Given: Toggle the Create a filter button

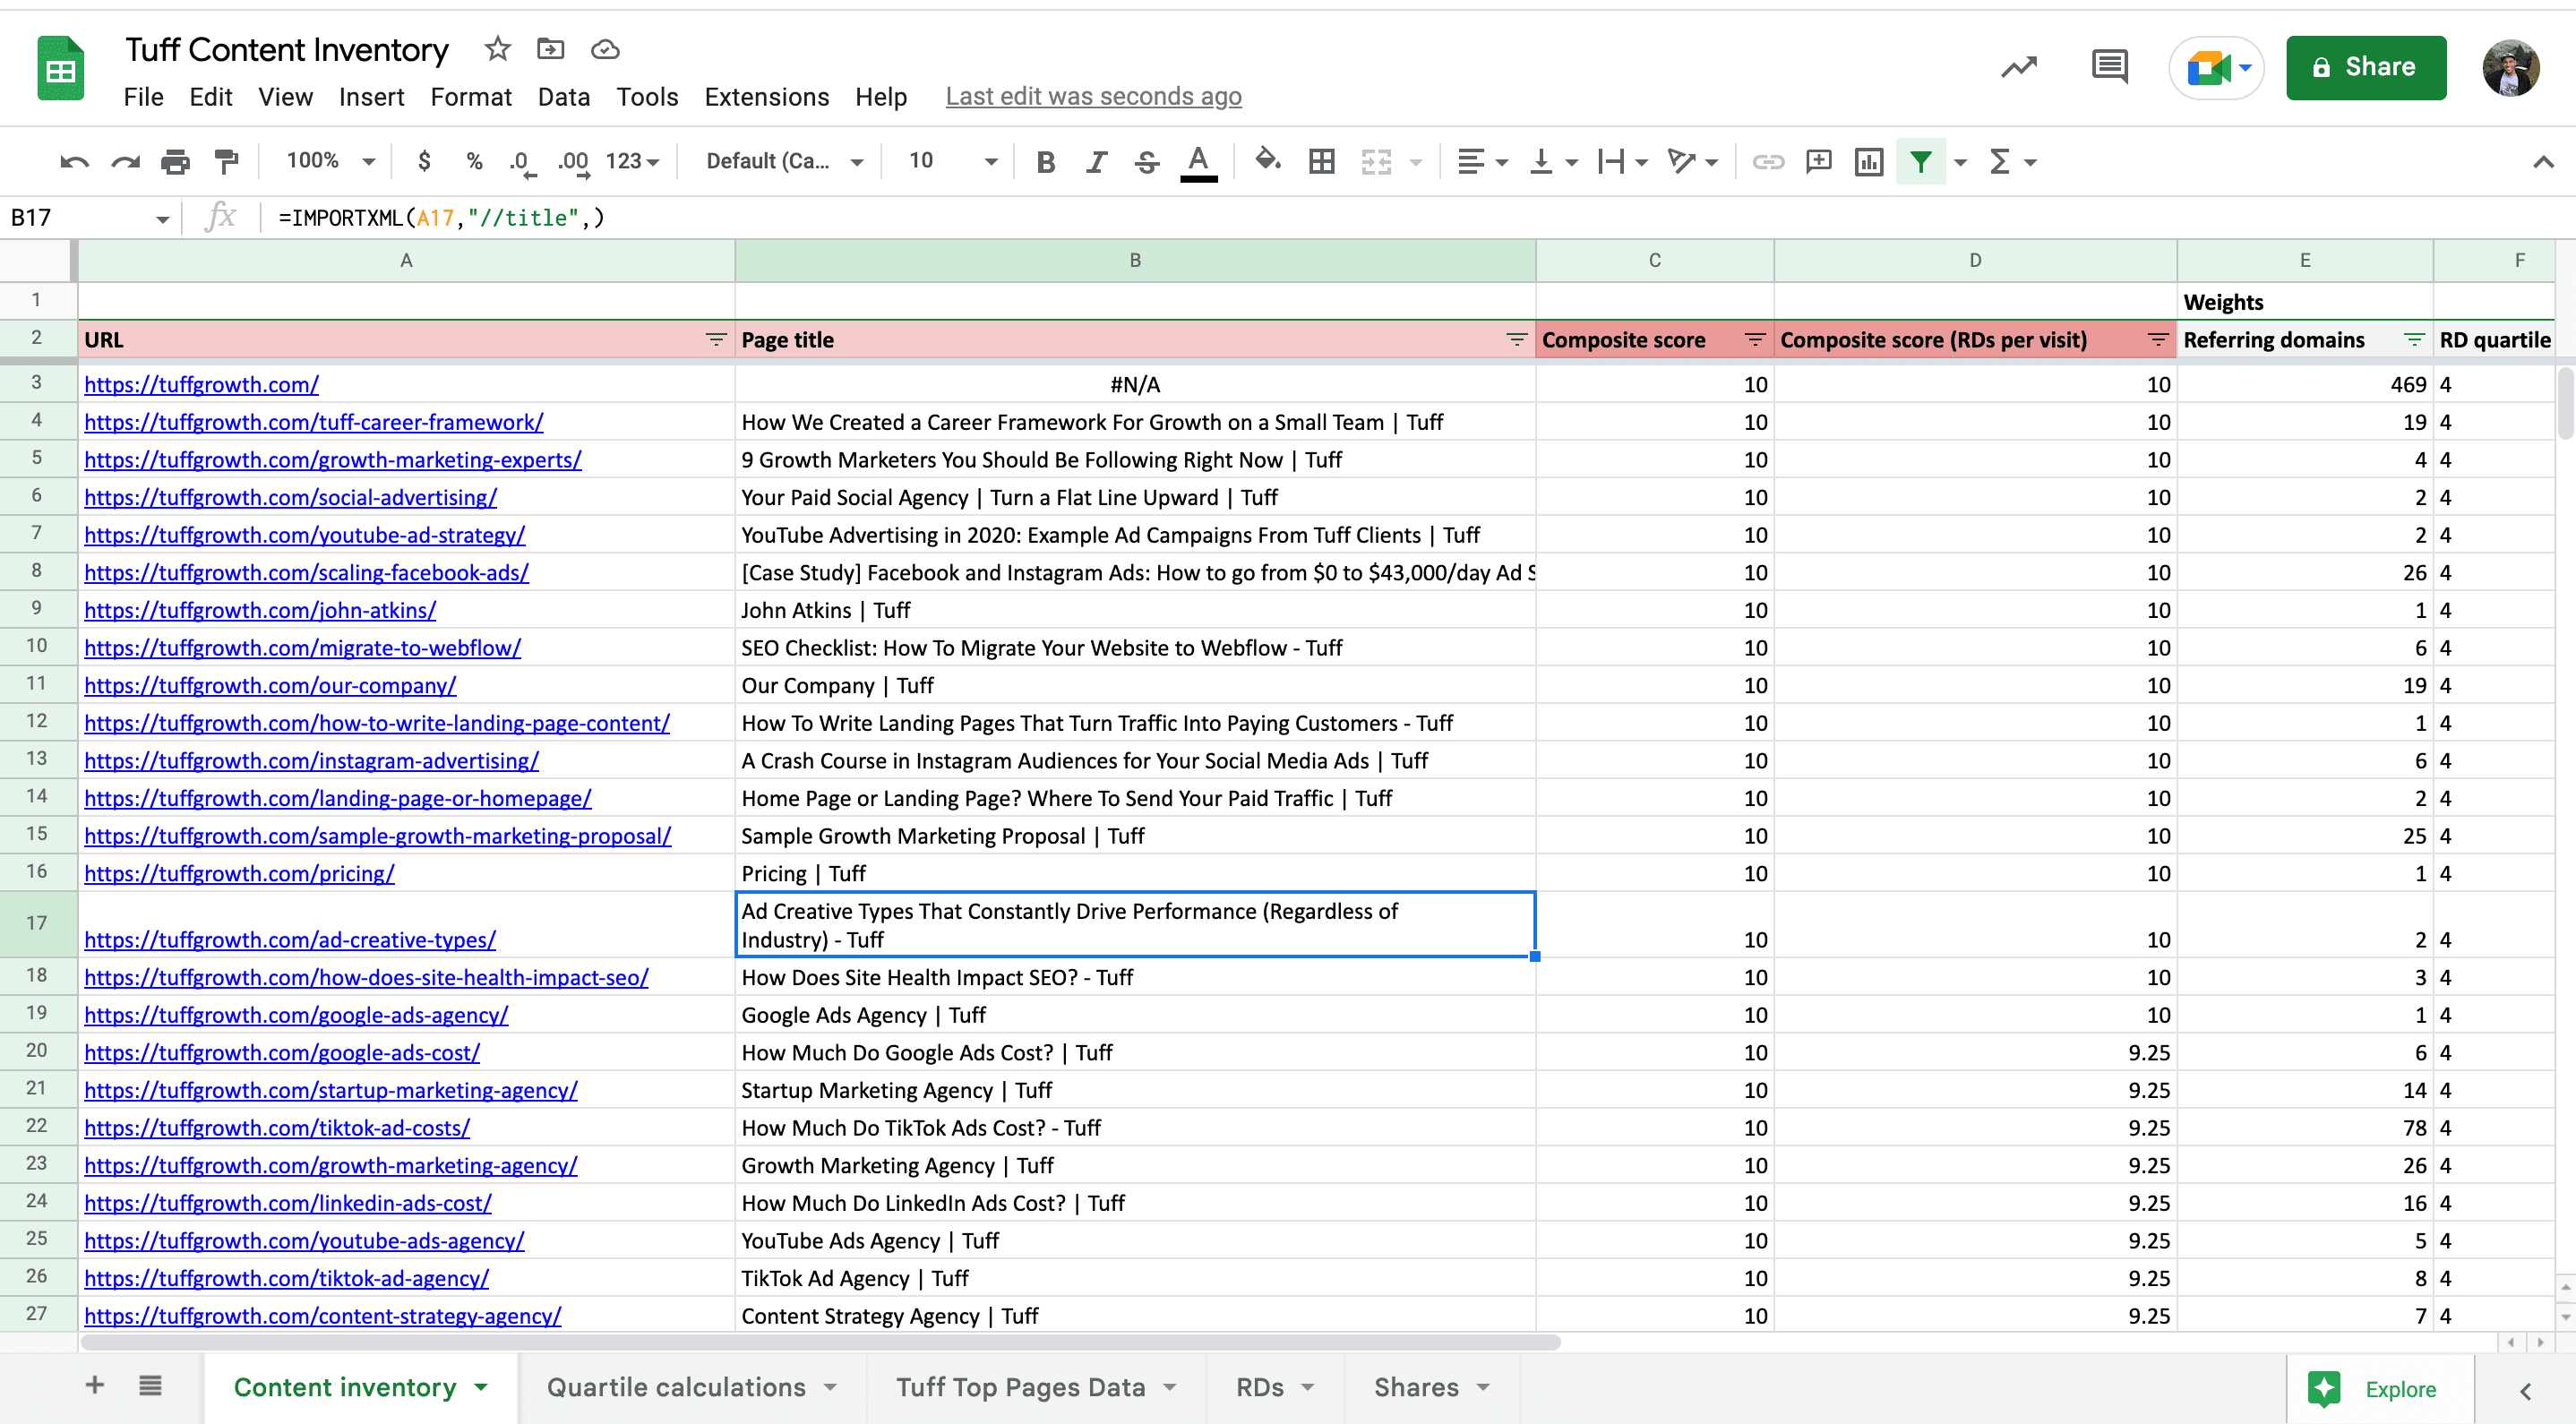Looking at the screenshot, I should pyautogui.click(x=1922, y=161).
